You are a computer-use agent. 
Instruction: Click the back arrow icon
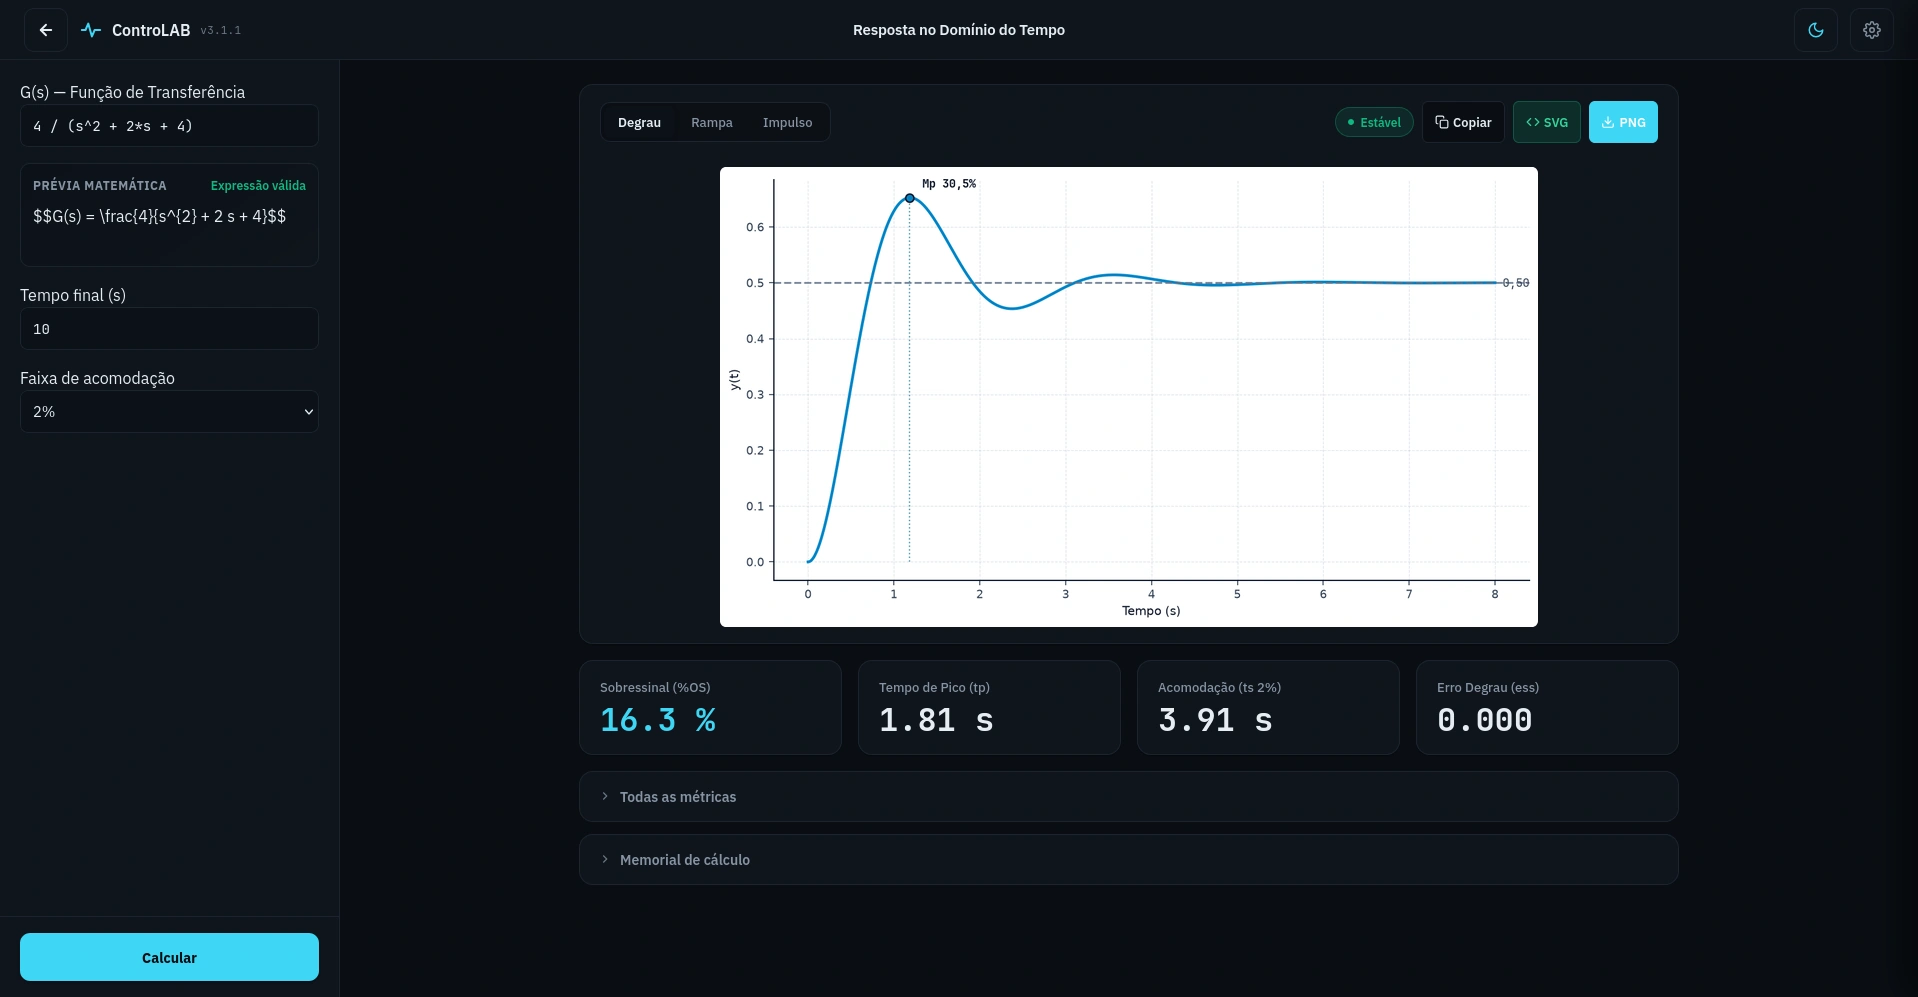46,30
